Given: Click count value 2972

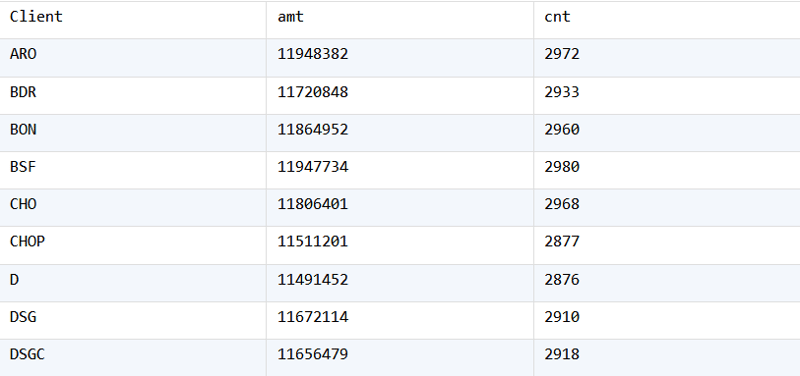Looking at the screenshot, I should point(562,54).
